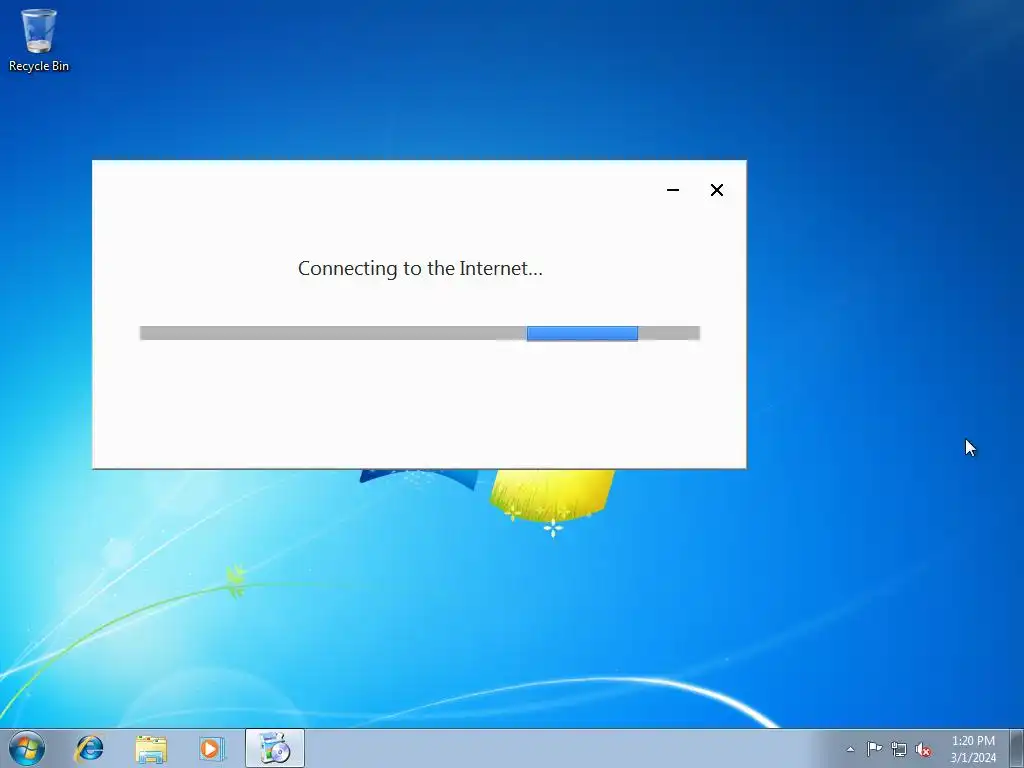Select the installer setup taskbar button
1024x768 pixels.
pyautogui.click(x=275, y=748)
